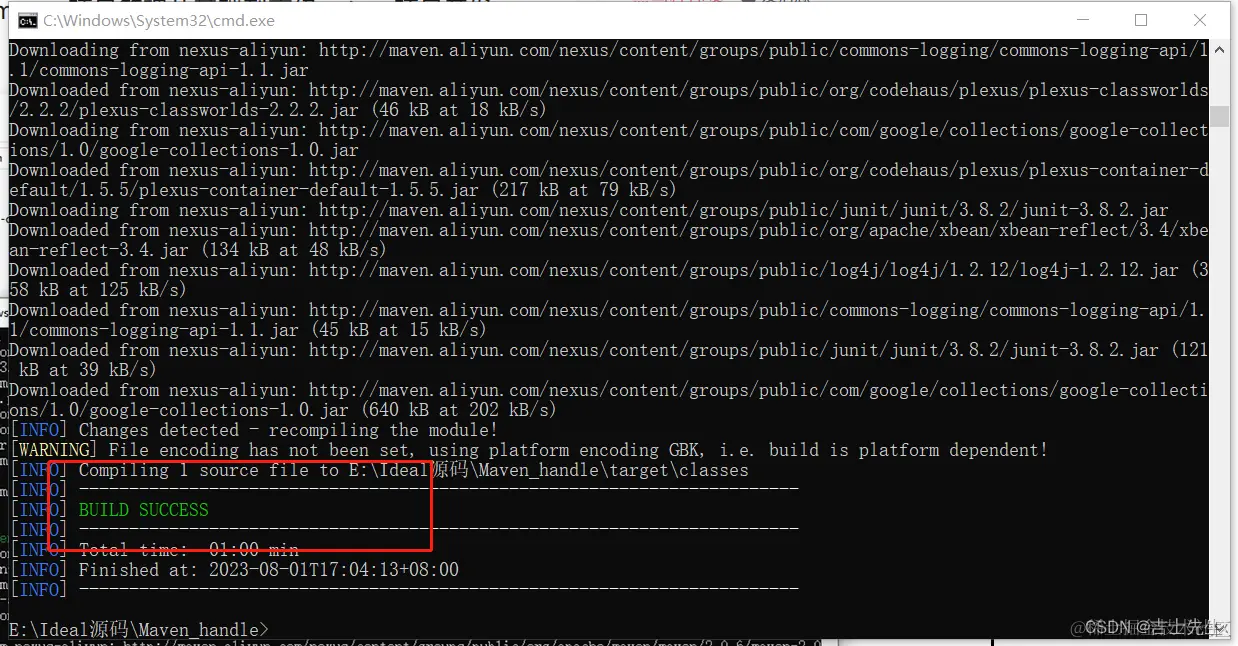Screen dimensions: 1238x646
Task: Maximize the cmd.exe window
Action: (x=1141, y=20)
